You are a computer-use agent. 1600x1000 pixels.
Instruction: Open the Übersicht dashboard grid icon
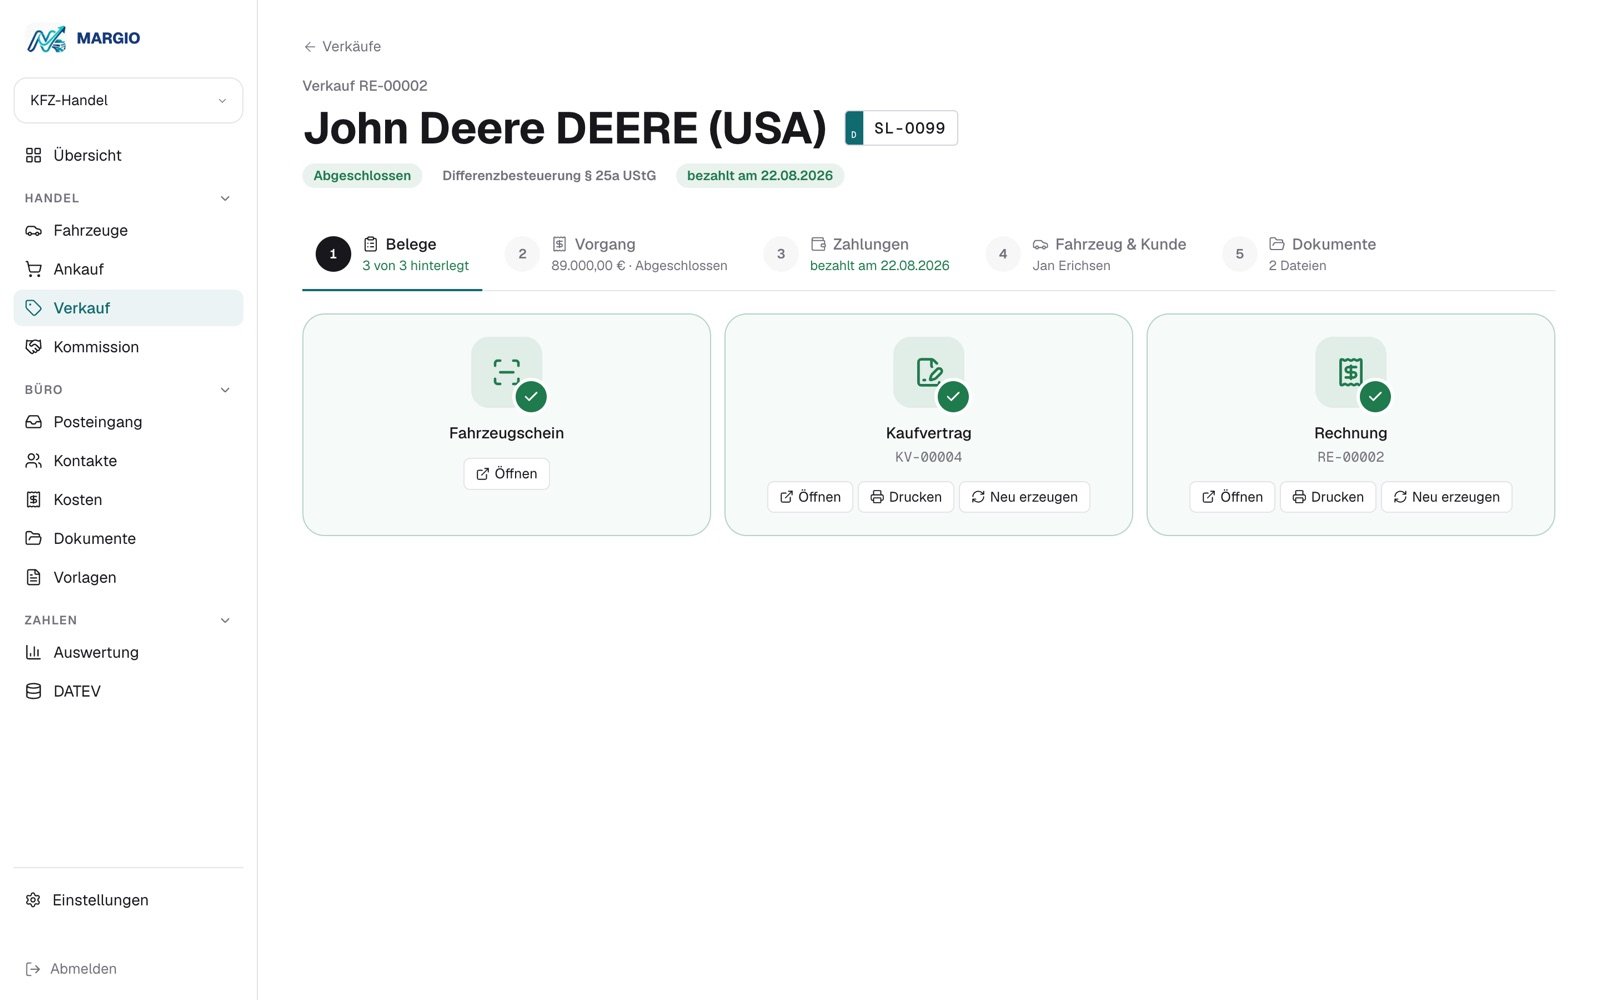[34, 155]
